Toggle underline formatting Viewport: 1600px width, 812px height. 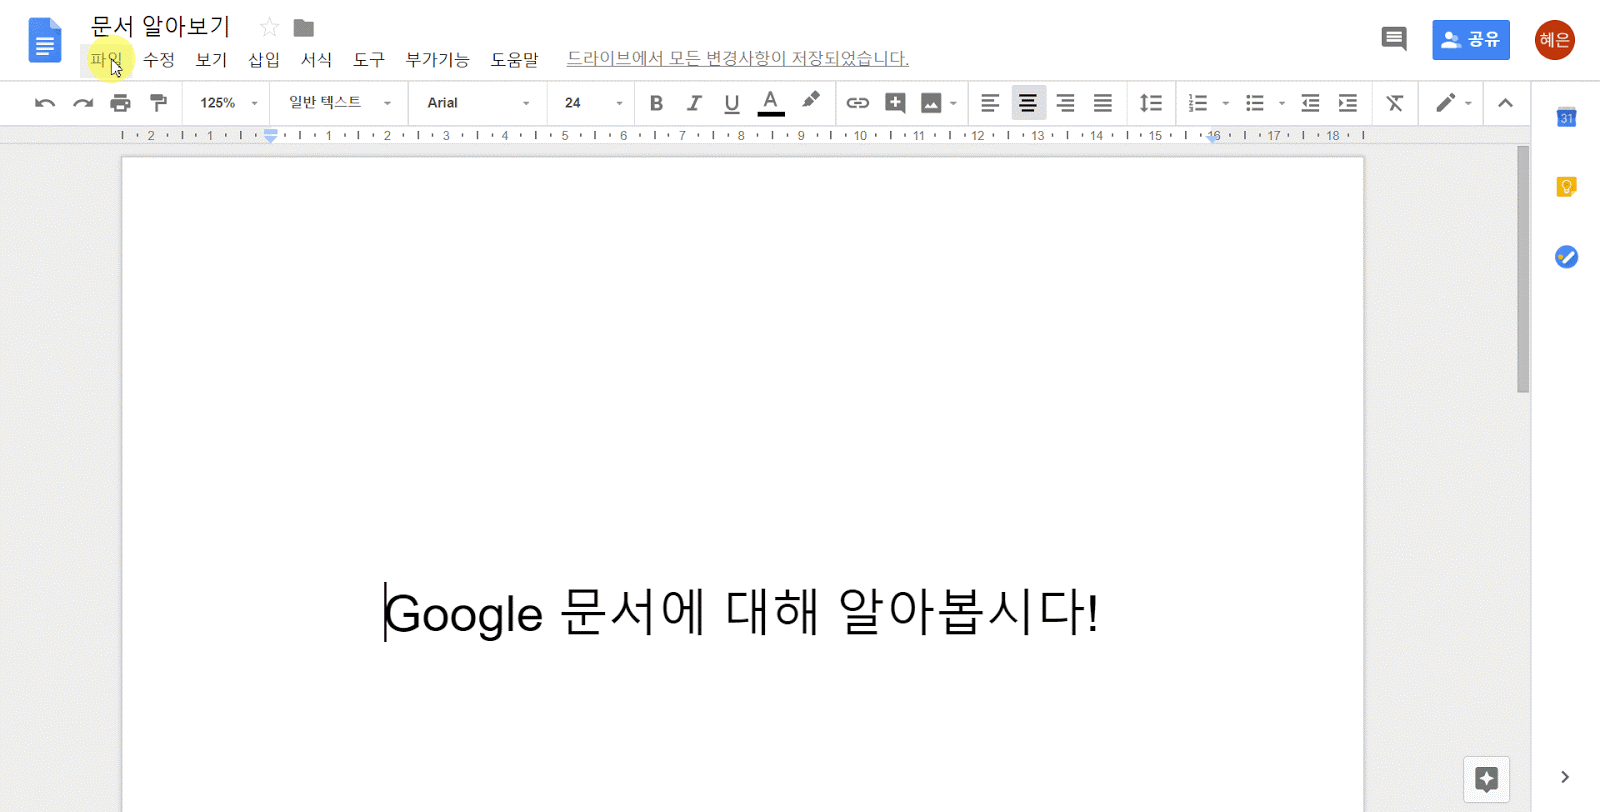point(732,103)
